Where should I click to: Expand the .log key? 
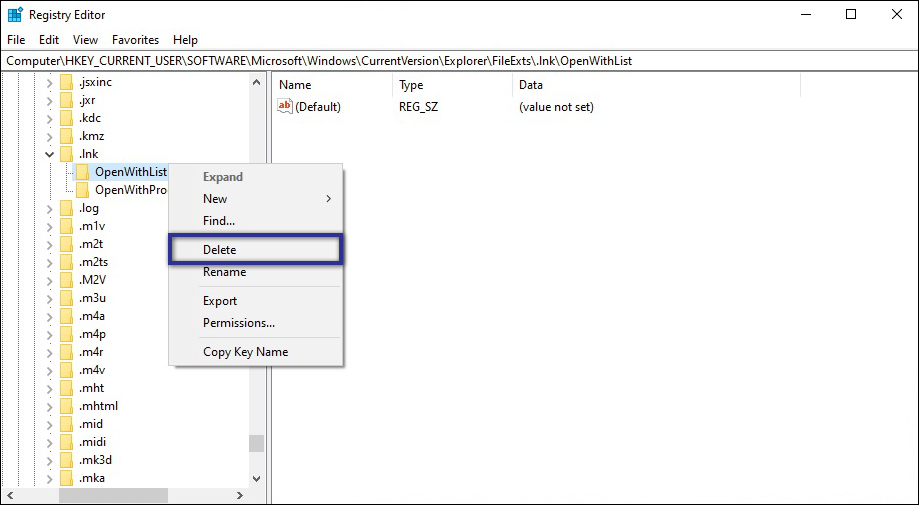[50, 208]
